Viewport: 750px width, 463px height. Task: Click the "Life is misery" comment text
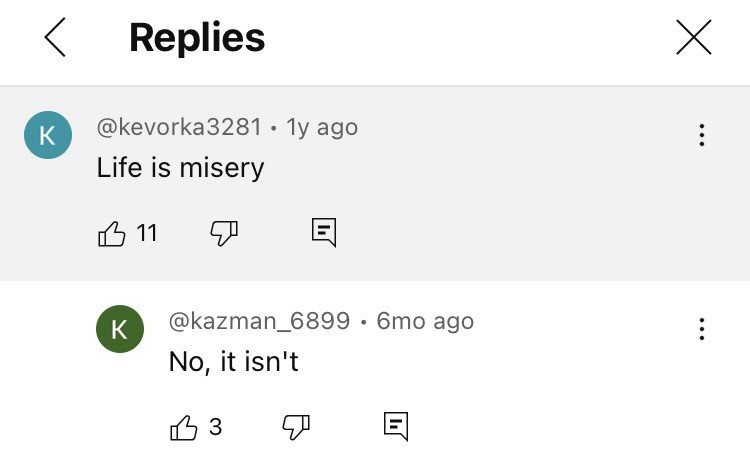180,167
